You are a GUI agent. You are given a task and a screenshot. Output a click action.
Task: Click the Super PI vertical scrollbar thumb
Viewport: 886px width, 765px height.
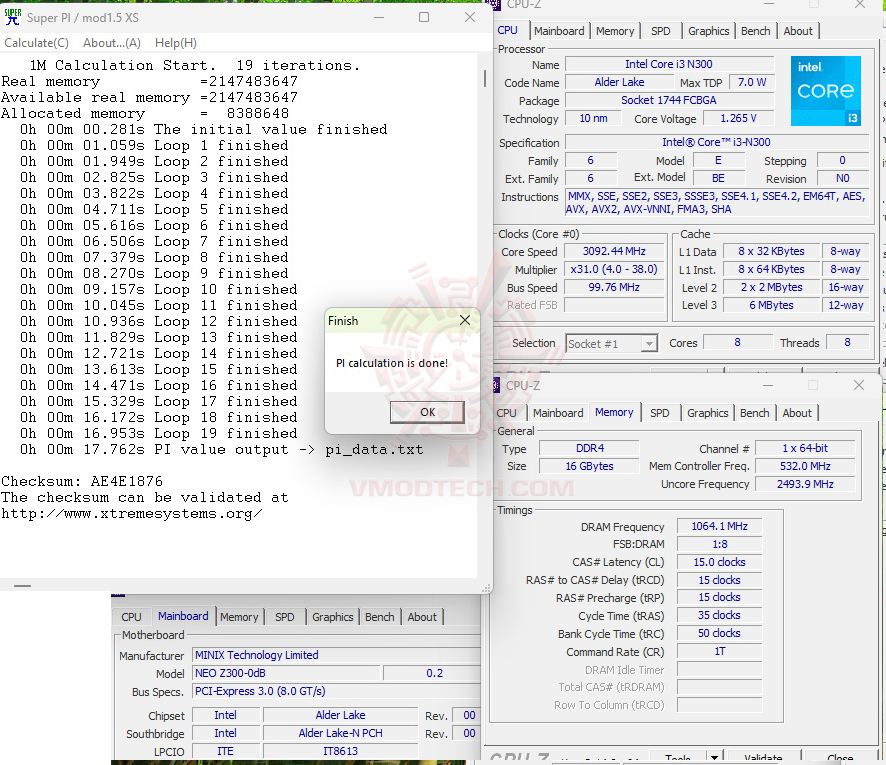point(485,79)
